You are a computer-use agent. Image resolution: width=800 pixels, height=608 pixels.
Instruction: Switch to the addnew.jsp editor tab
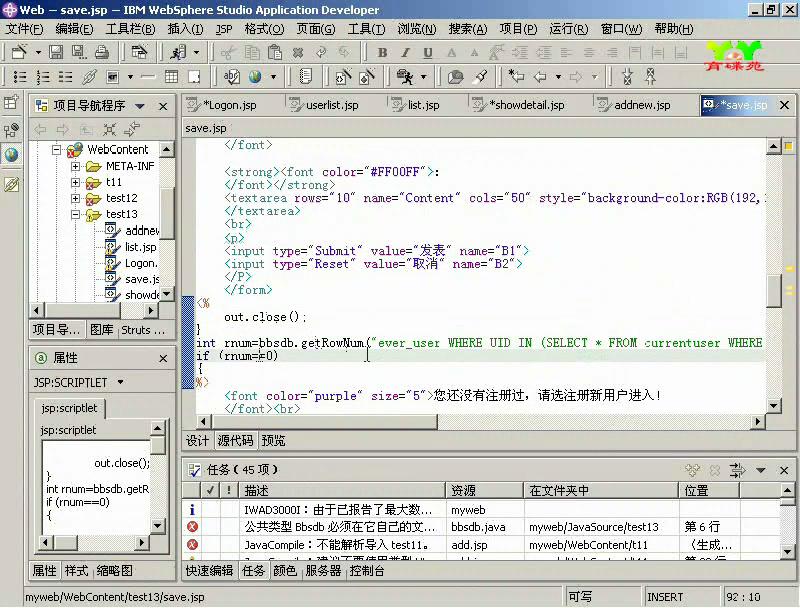coord(634,105)
